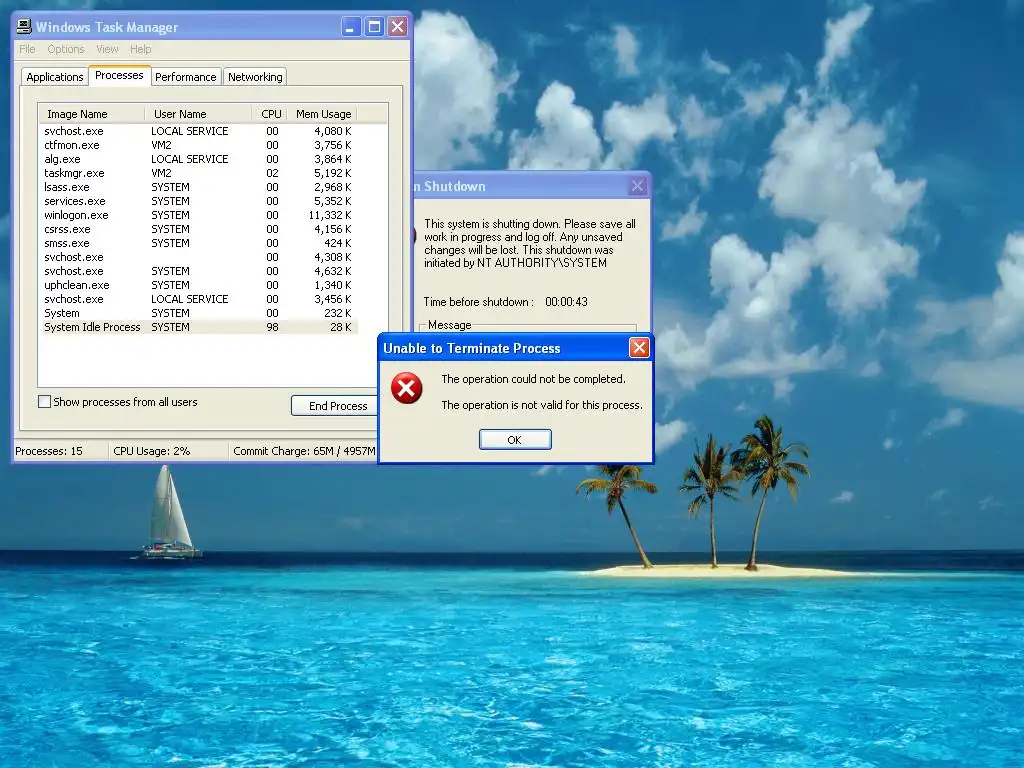Select the svchost.exe row using 4,308 K
1024x768 pixels.
point(199,257)
